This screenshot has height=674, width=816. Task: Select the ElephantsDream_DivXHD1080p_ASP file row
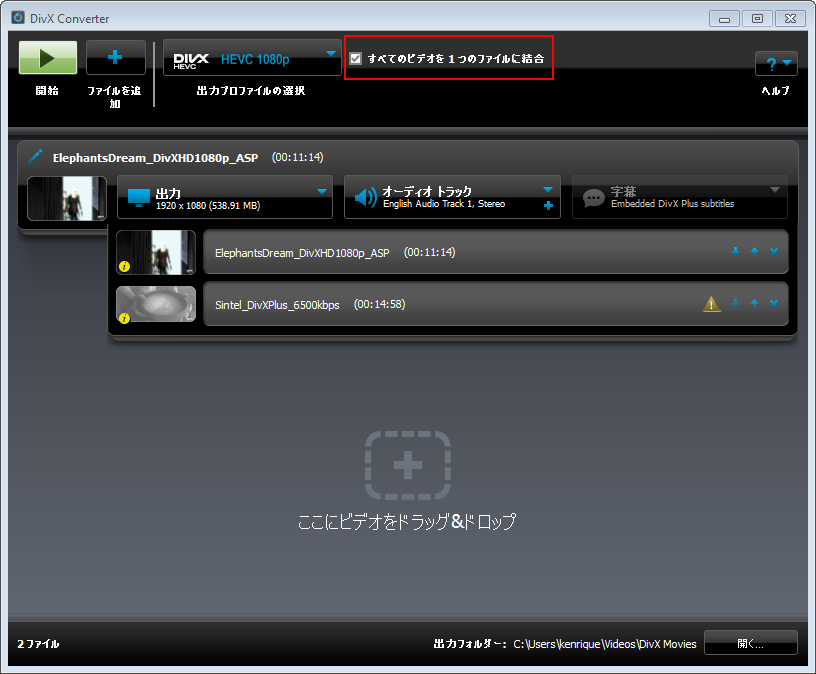click(495, 252)
